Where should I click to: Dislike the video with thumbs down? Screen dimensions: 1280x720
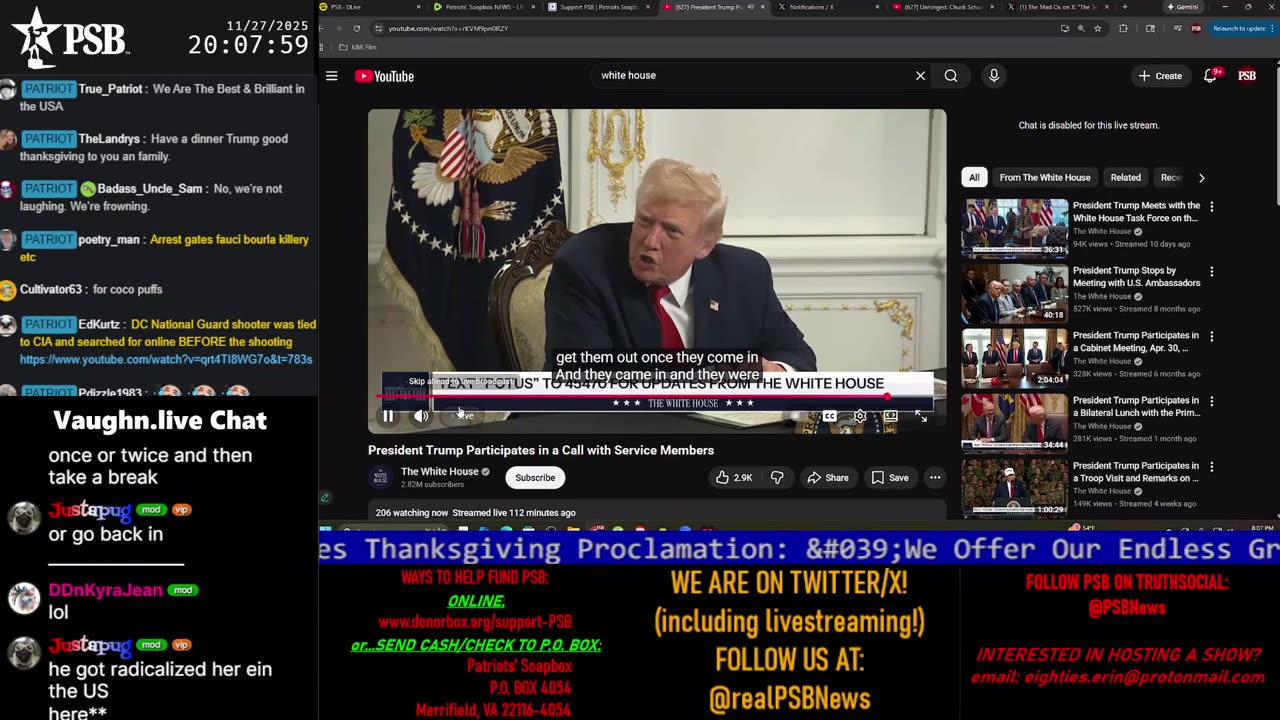tap(777, 478)
